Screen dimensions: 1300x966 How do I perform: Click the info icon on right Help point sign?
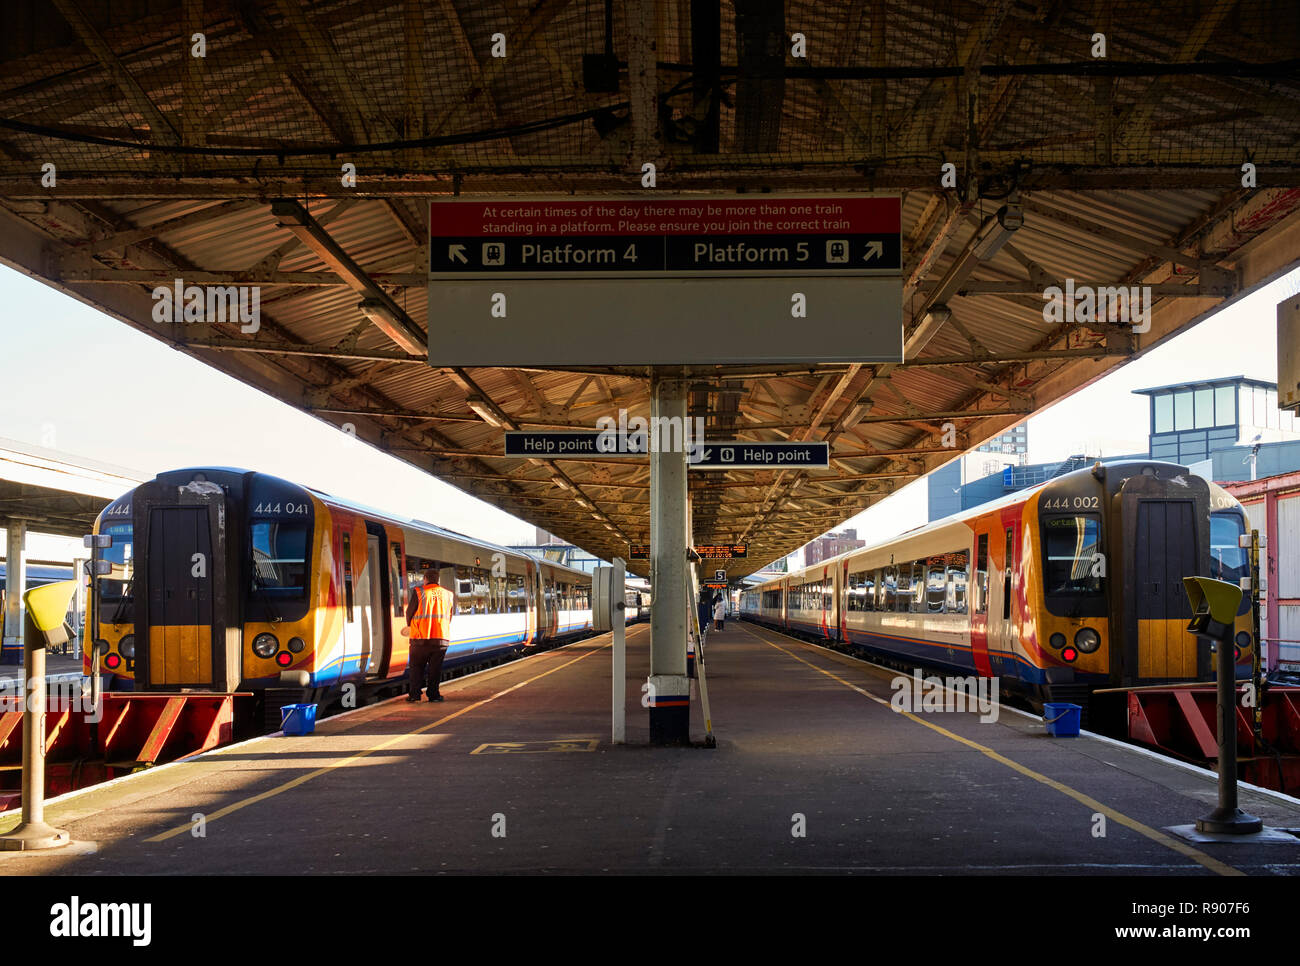[x=727, y=455]
